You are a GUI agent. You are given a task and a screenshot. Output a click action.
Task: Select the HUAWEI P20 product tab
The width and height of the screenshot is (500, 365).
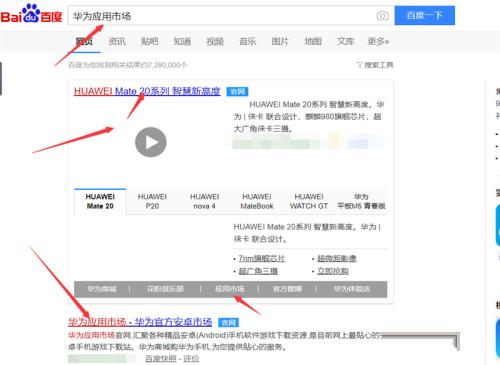[x=152, y=201]
